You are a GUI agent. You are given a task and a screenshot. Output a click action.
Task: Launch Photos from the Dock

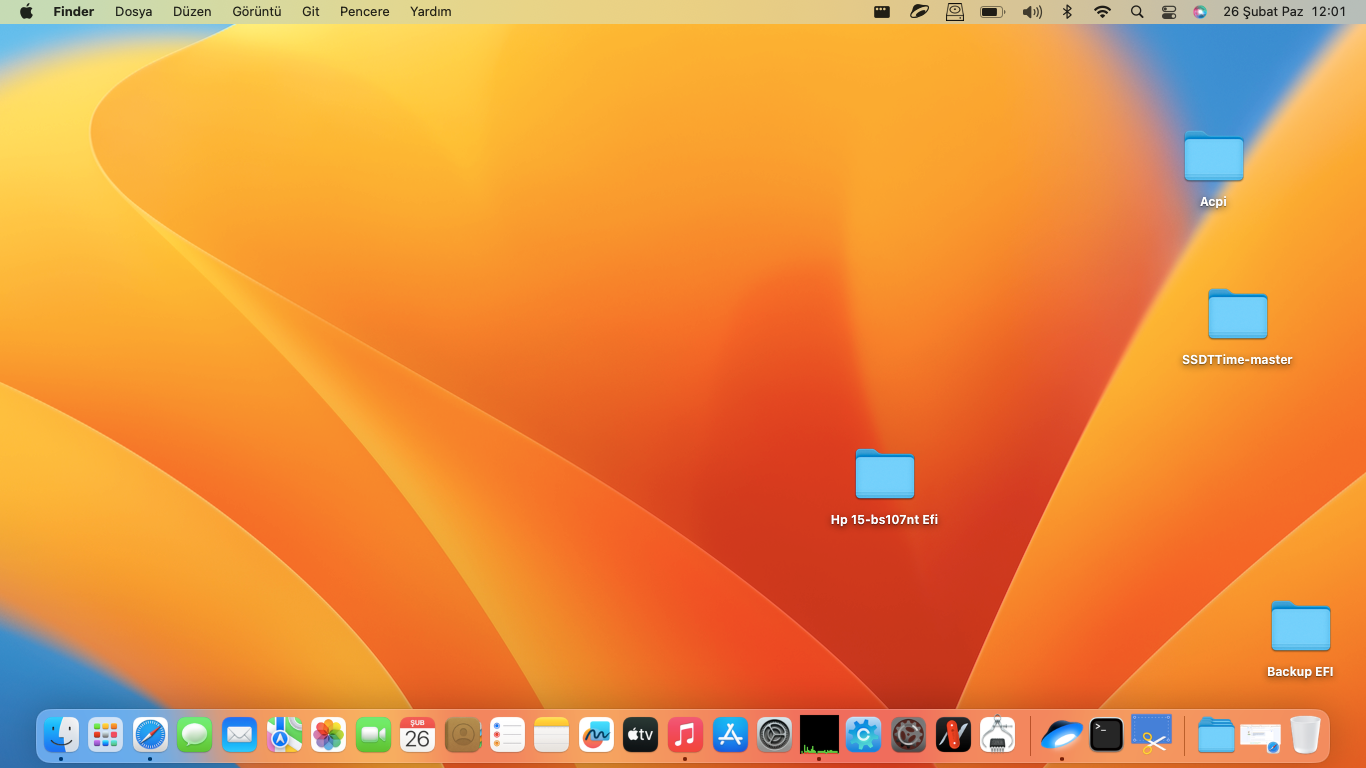click(x=328, y=736)
